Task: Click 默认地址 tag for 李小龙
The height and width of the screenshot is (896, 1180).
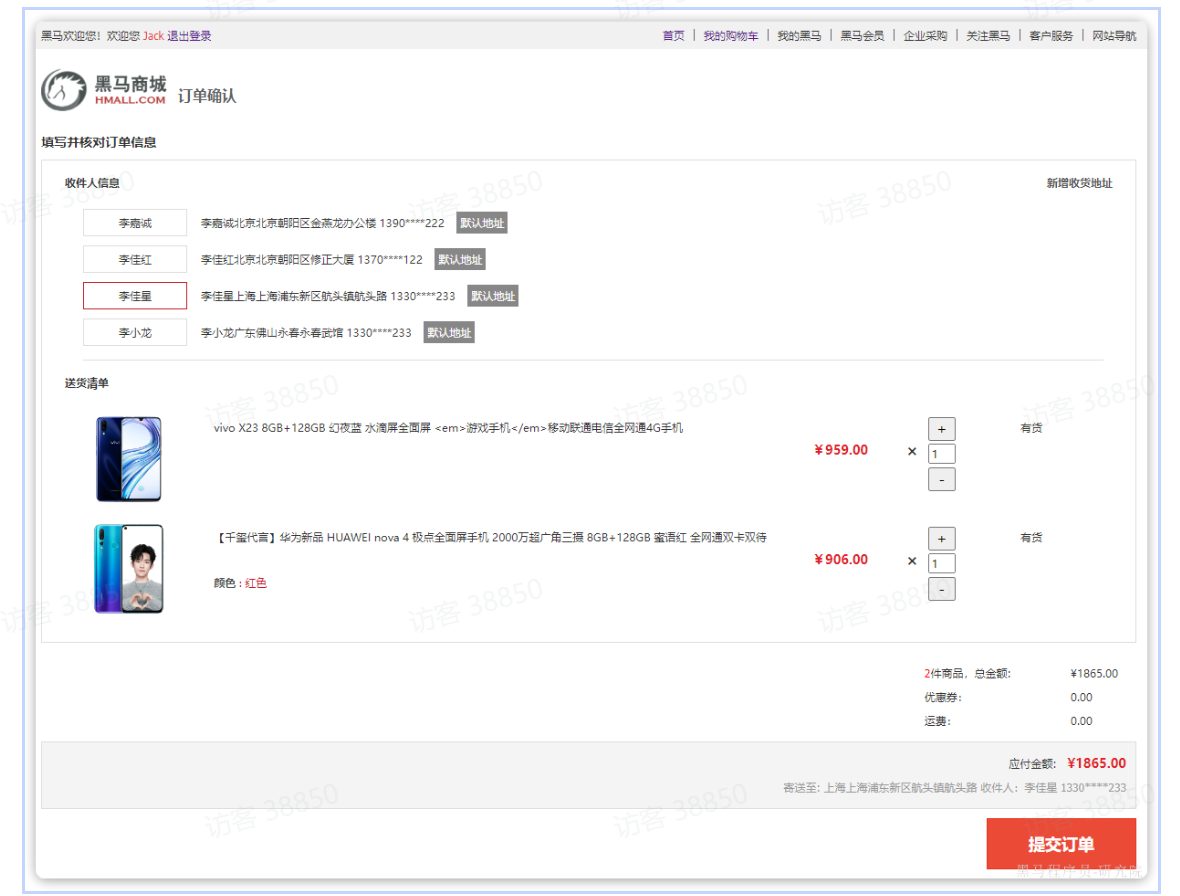Action: pyautogui.click(x=449, y=333)
